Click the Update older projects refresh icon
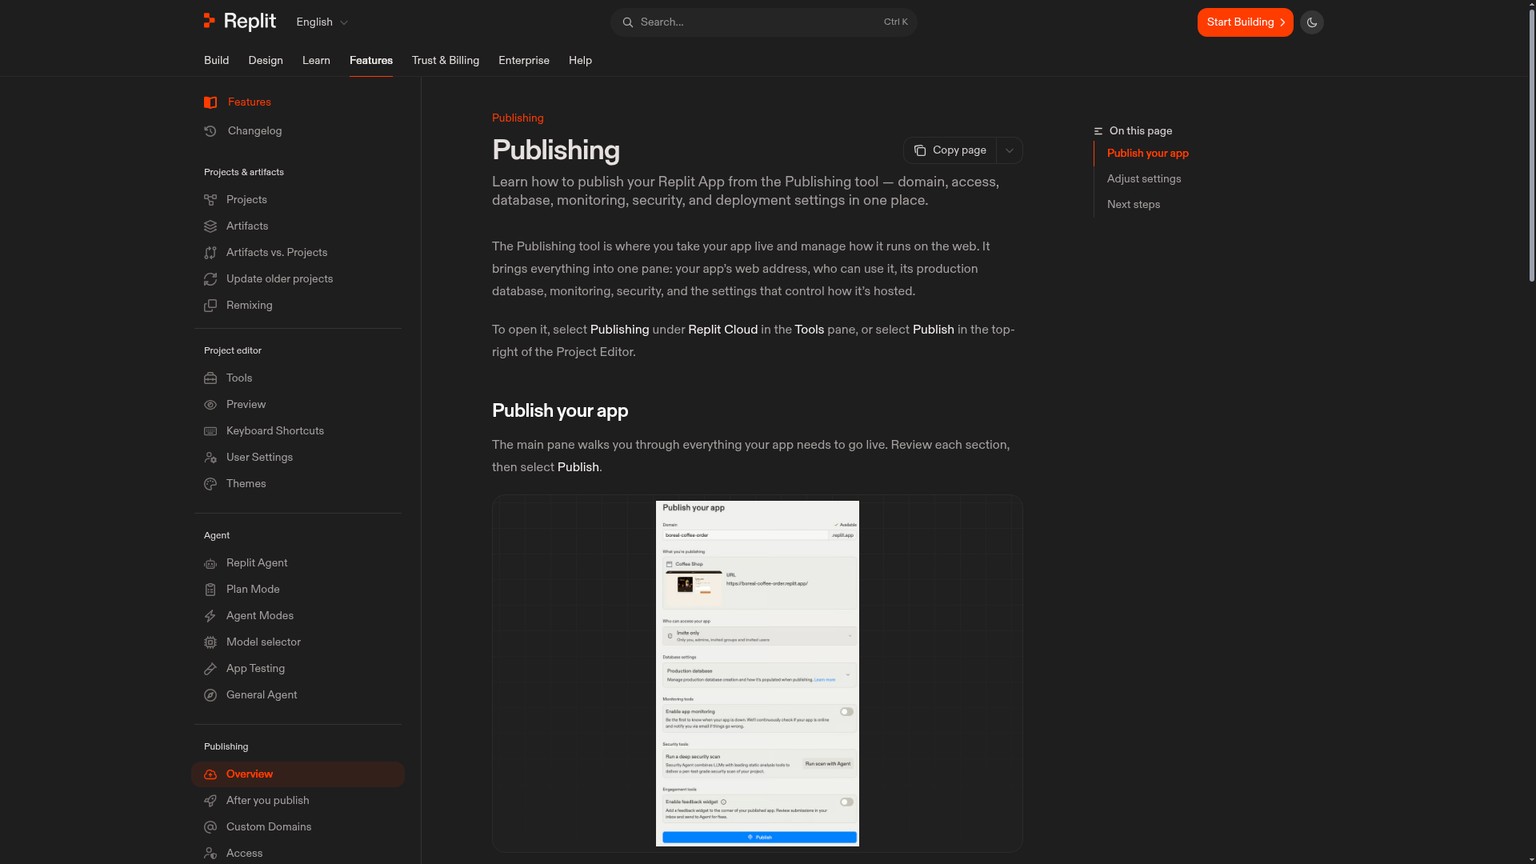 [x=210, y=279]
